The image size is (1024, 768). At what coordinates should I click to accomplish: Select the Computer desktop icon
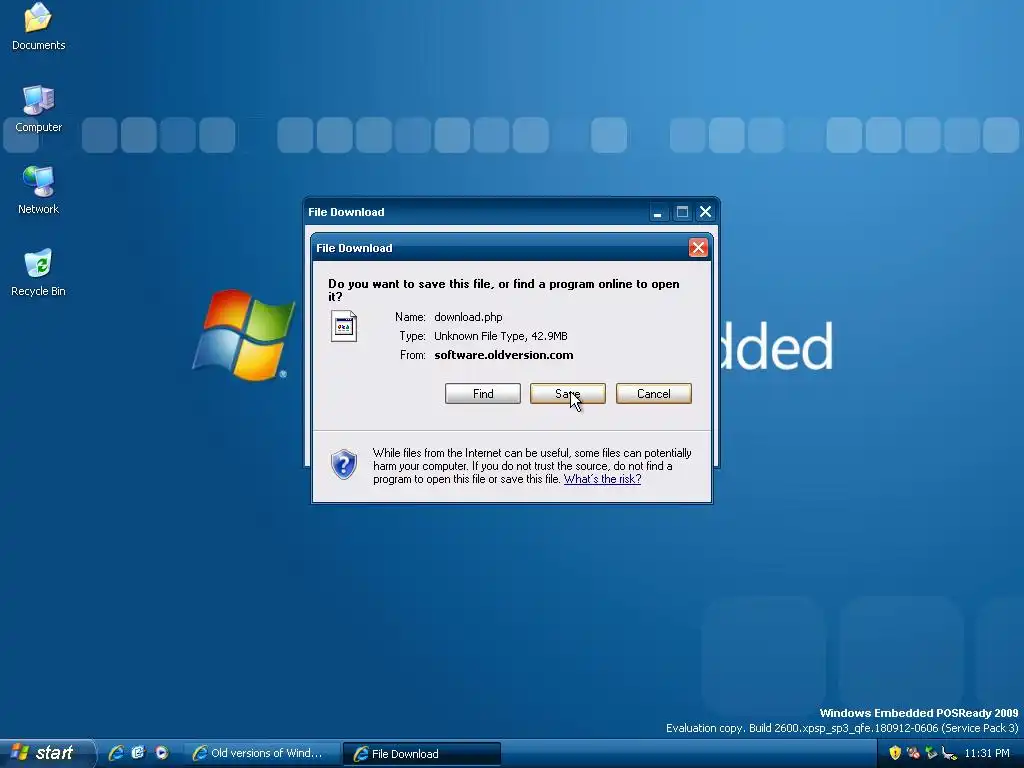pyautogui.click(x=39, y=109)
